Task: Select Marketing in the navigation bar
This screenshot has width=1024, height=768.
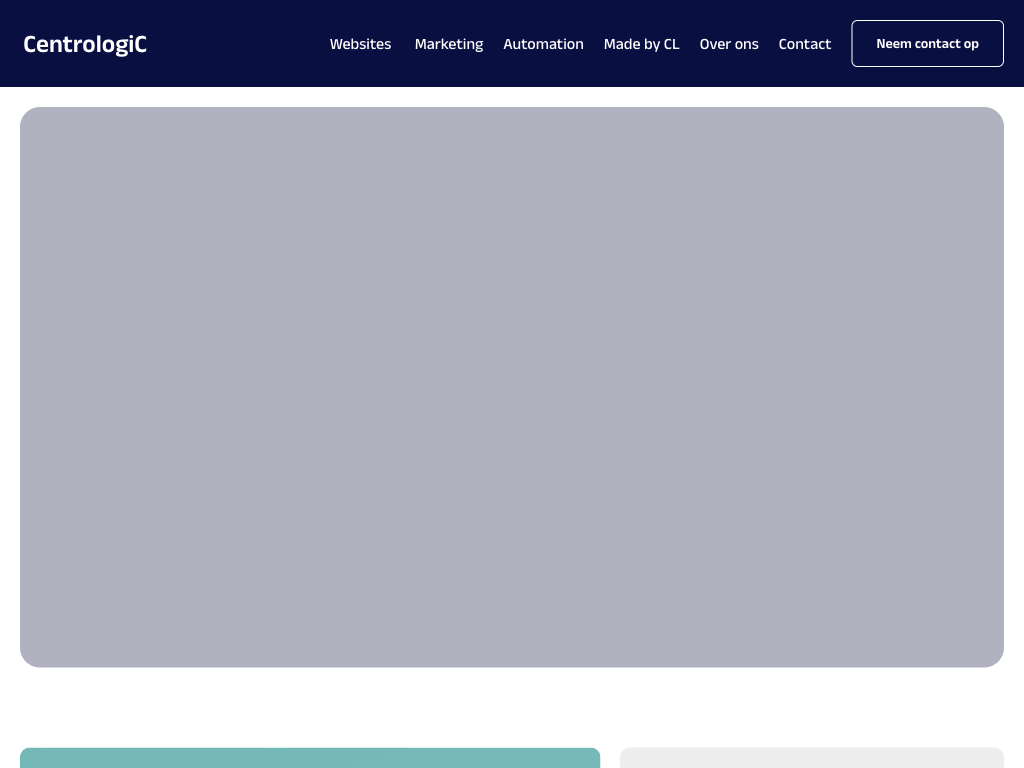Action: [x=448, y=44]
